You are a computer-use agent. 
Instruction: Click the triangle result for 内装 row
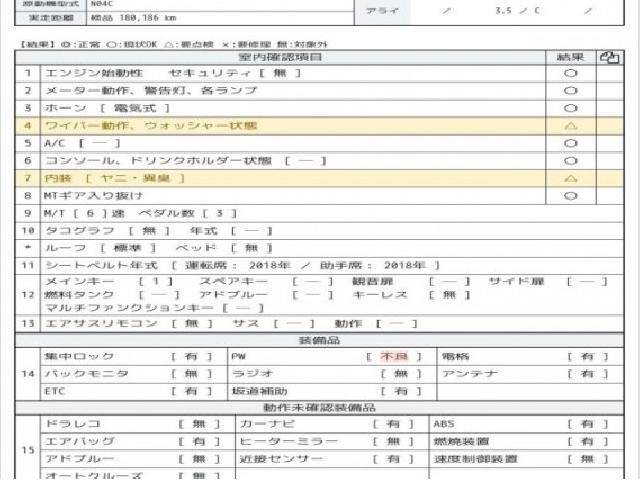571,179
